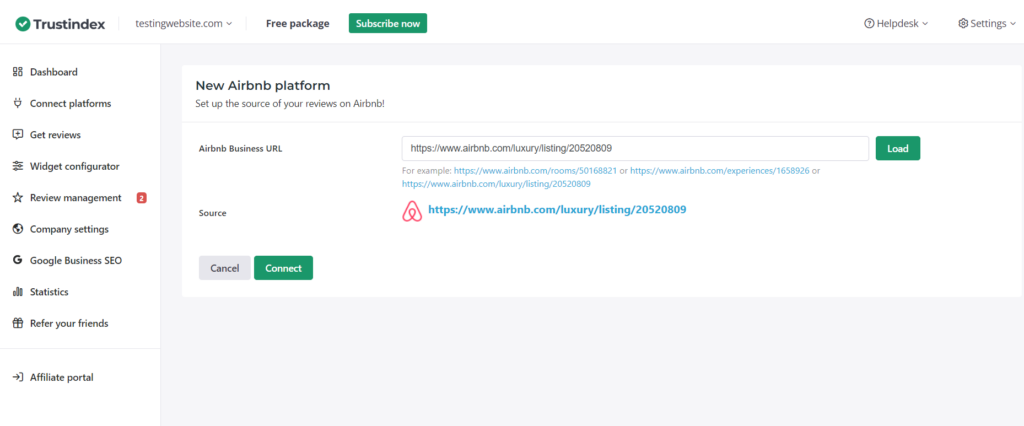
Task: Click the Subscribe now button
Action: click(387, 23)
